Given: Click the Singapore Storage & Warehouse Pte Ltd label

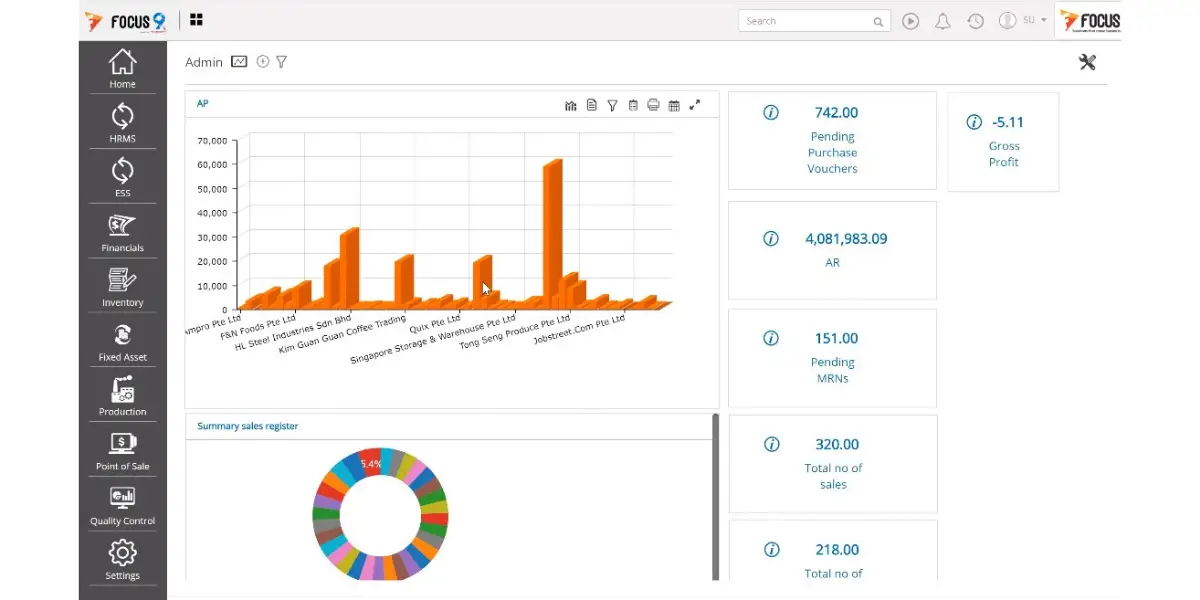Looking at the screenshot, I should (x=433, y=342).
